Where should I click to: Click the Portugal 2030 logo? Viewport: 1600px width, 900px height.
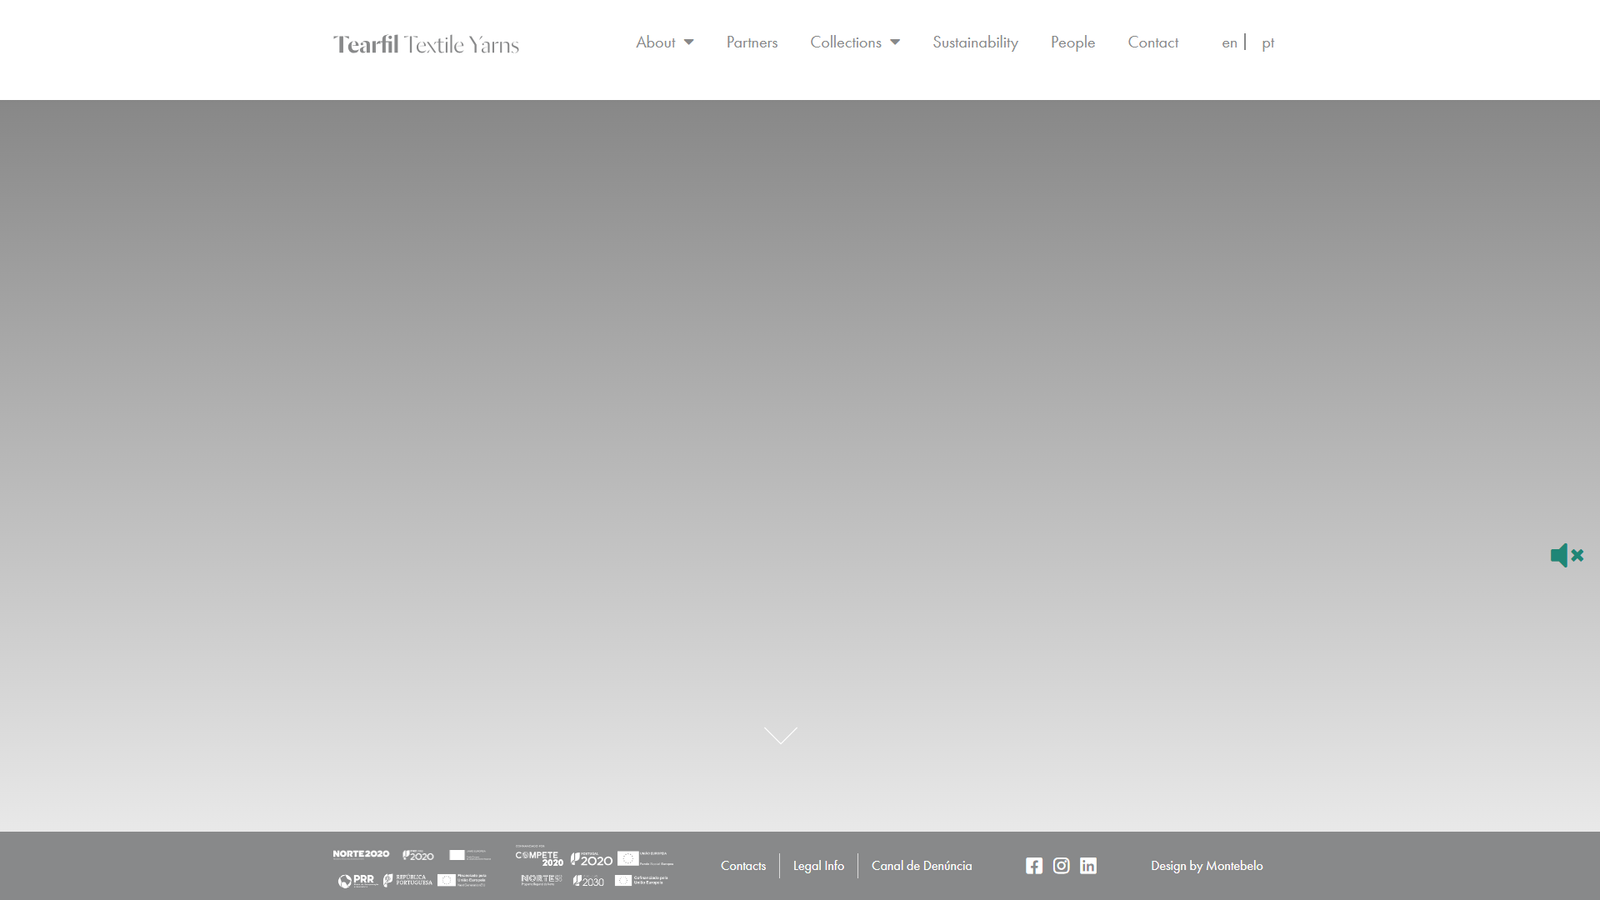[588, 882]
